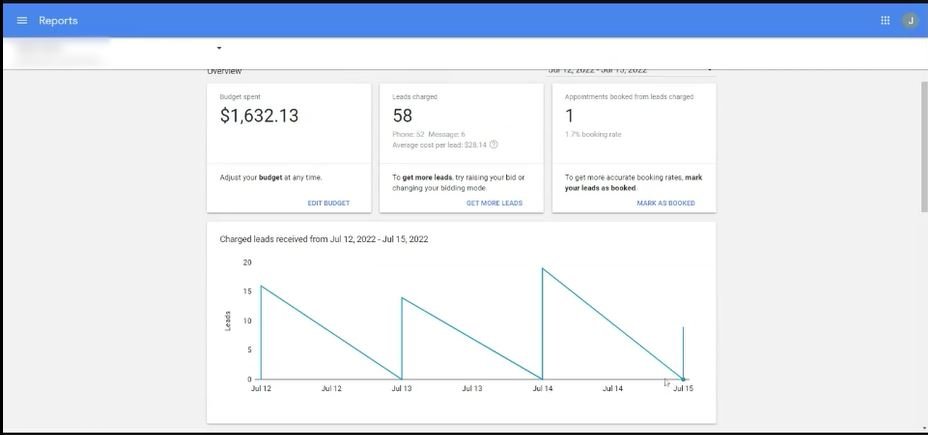Select the Budget spent card amount
Screen dimensions: 928x435
259,115
